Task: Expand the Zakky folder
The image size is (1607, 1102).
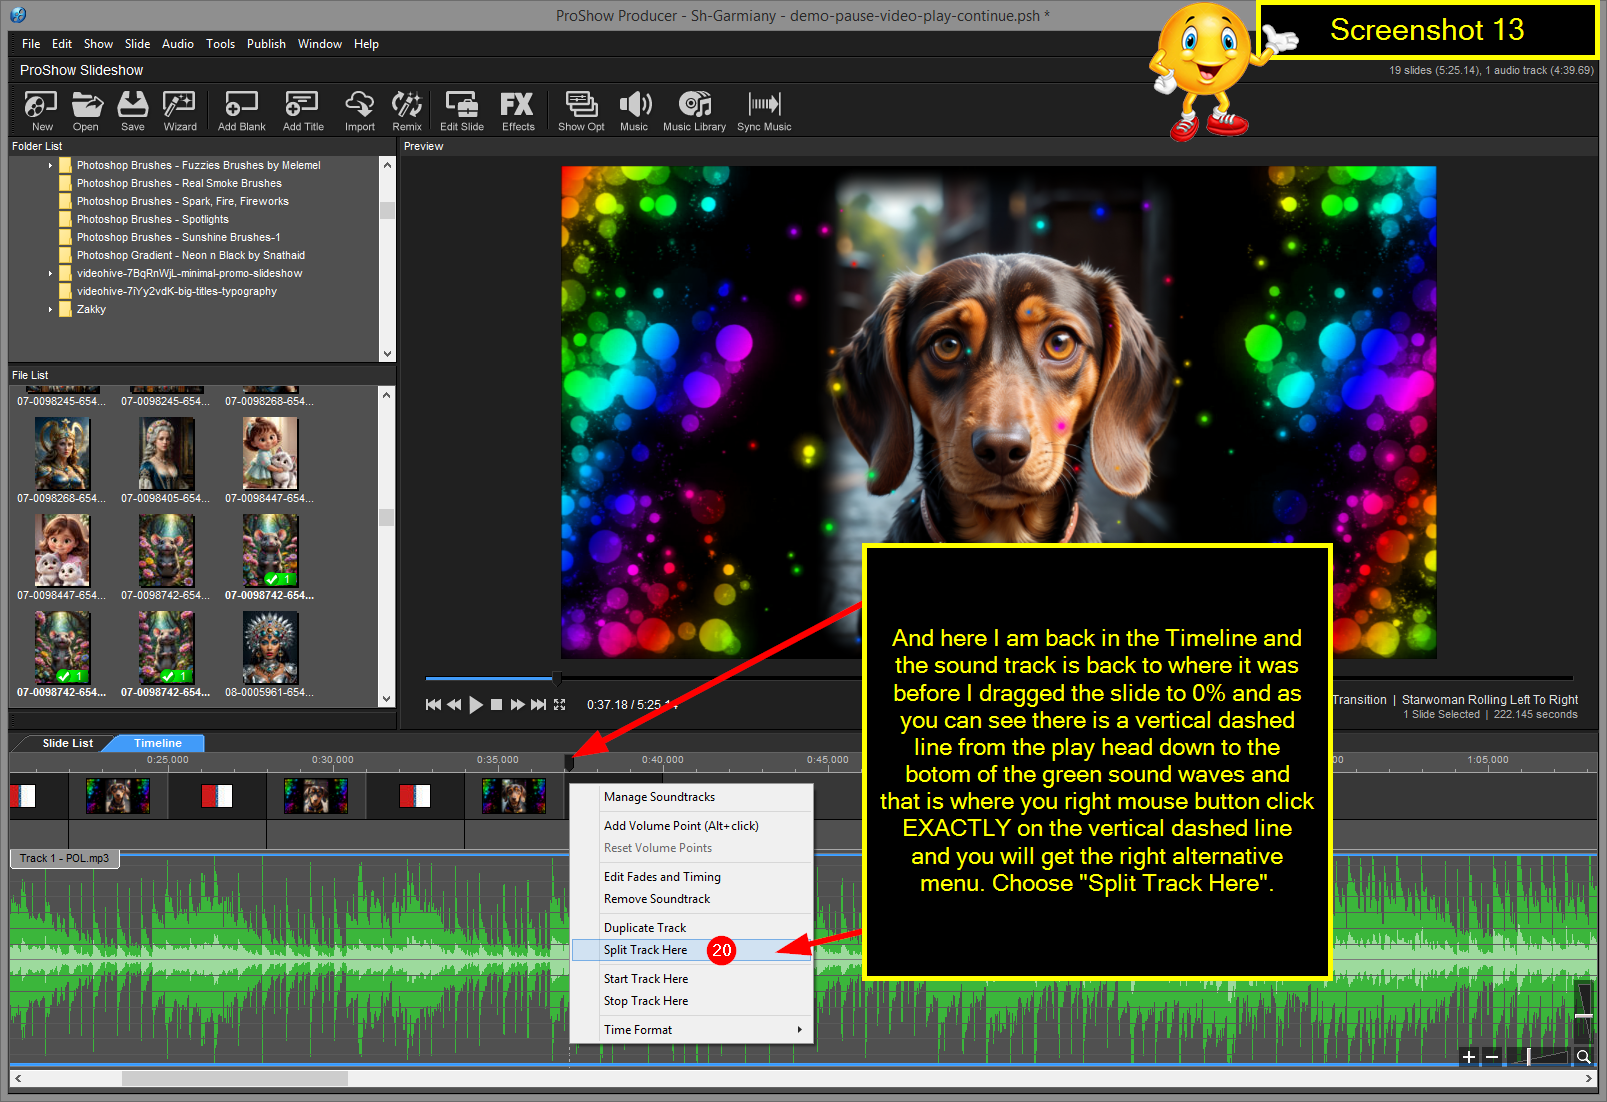Action: pyautogui.click(x=50, y=310)
